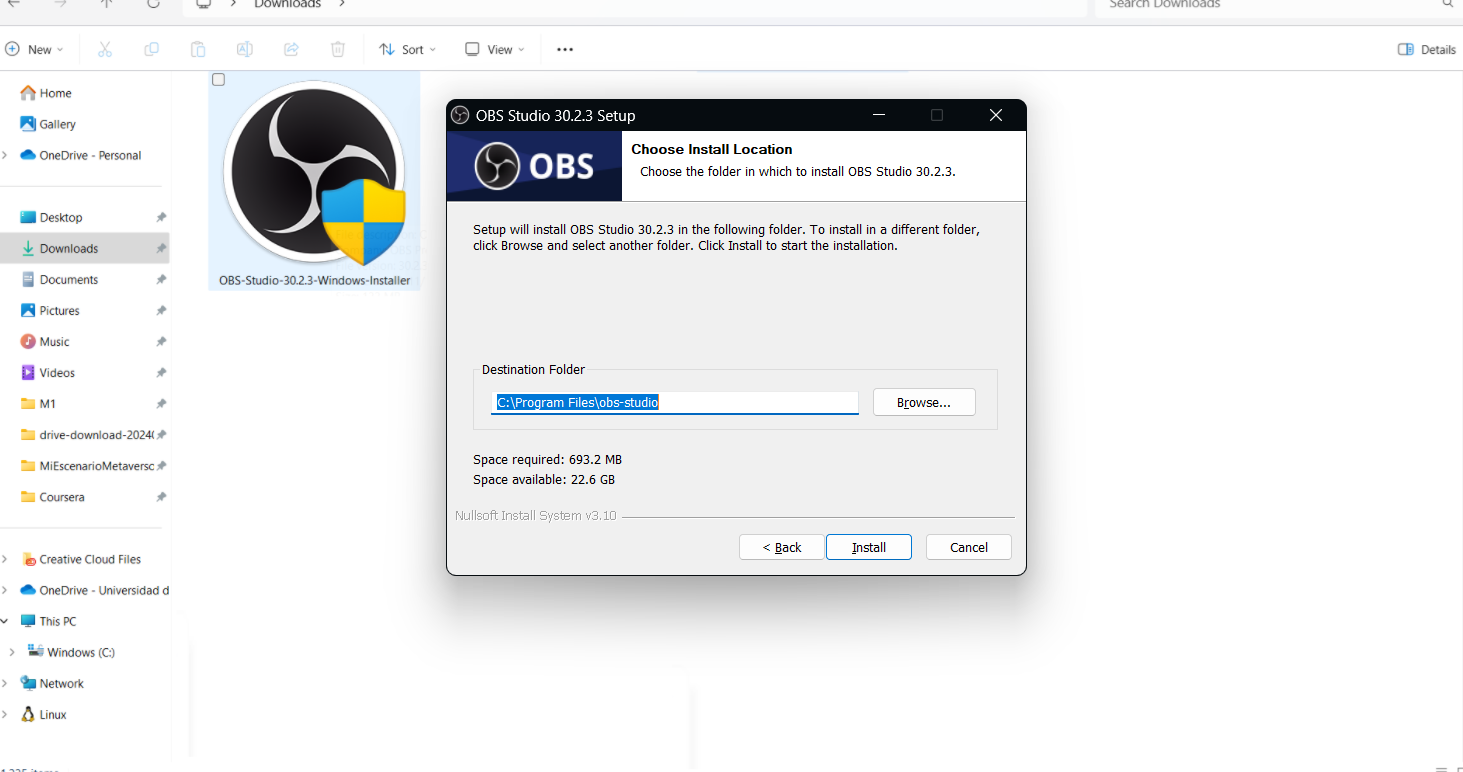This screenshot has width=1463, height=772.
Task: Expand the OneDrive - Universidad node
Action: pyautogui.click(x=6, y=590)
